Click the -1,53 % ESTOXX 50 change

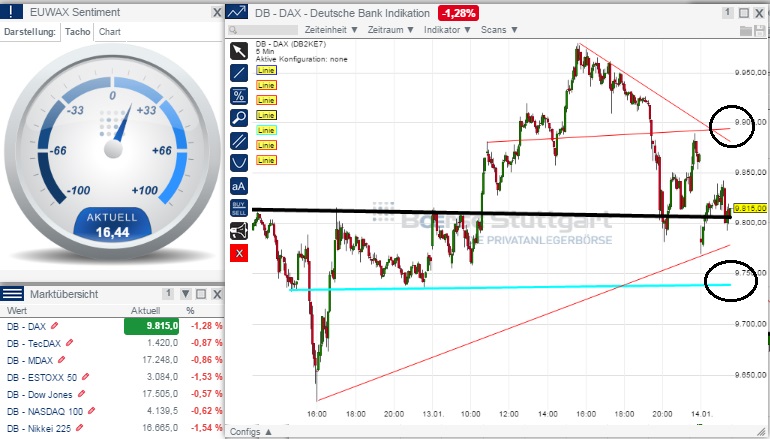click(207, 377)
